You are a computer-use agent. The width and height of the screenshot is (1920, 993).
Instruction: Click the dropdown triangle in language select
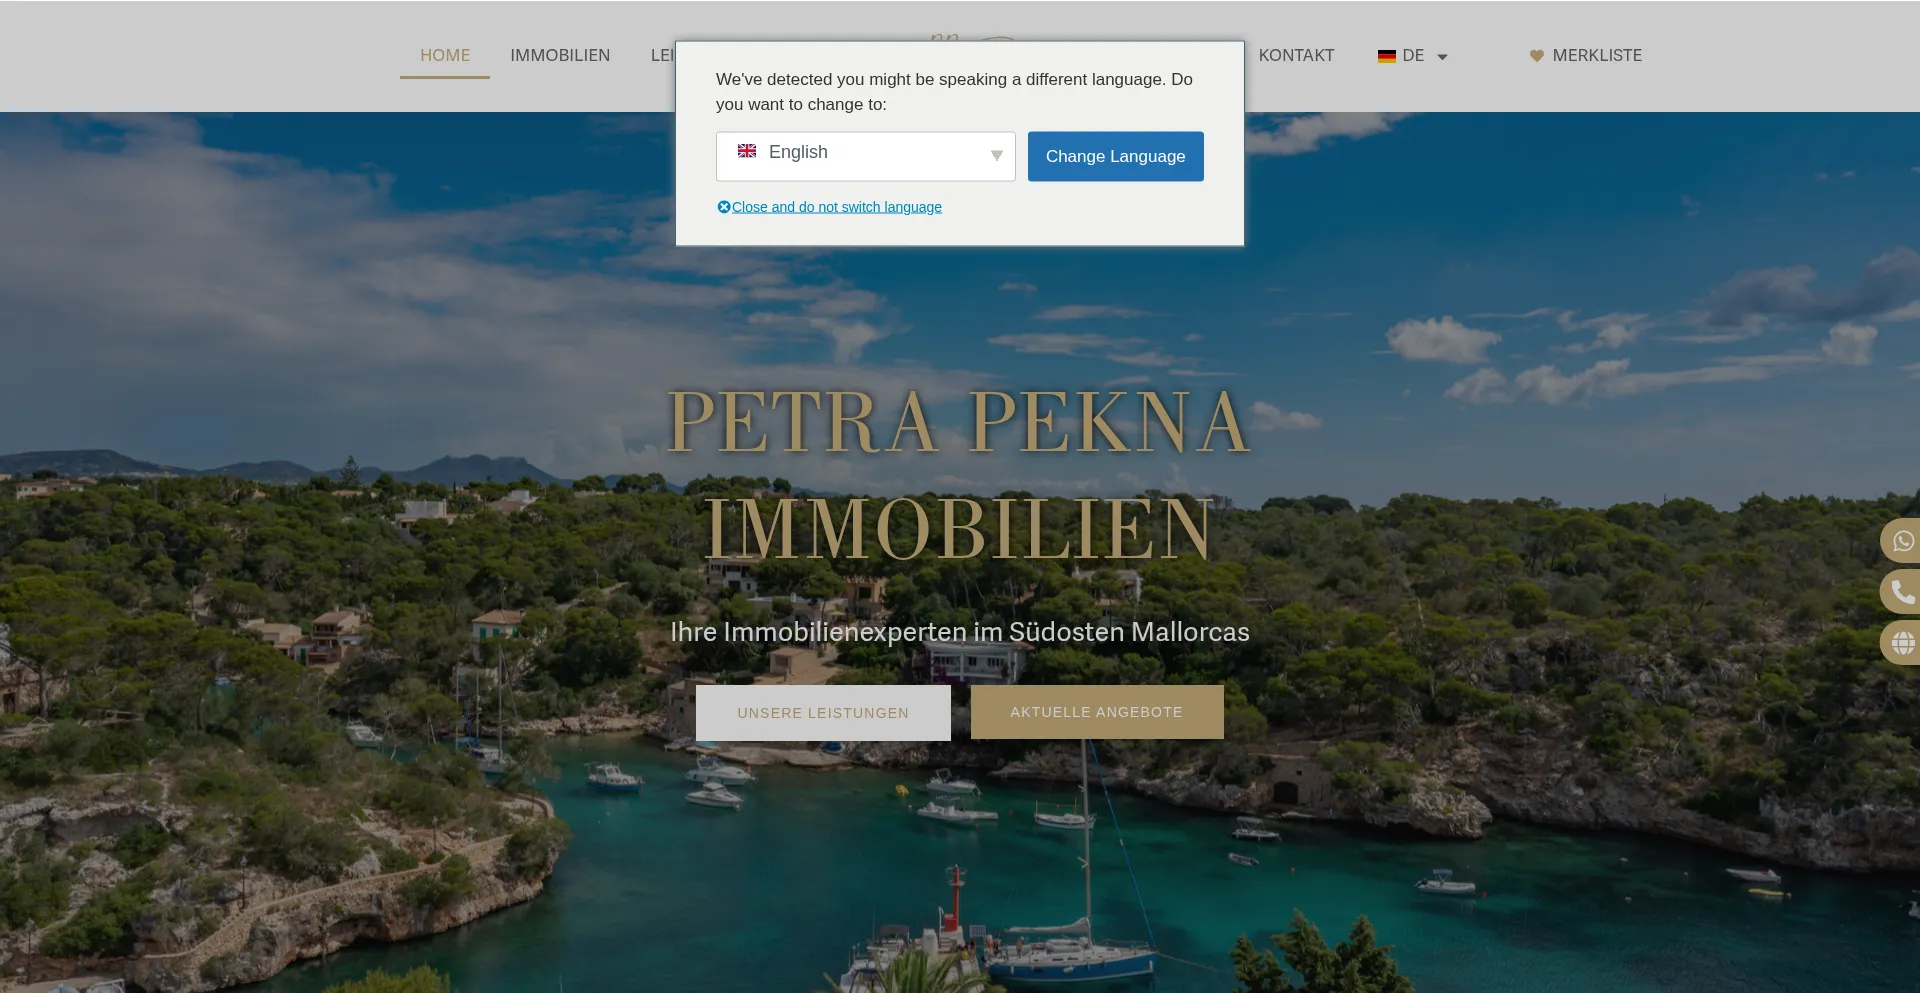[996, 156]
